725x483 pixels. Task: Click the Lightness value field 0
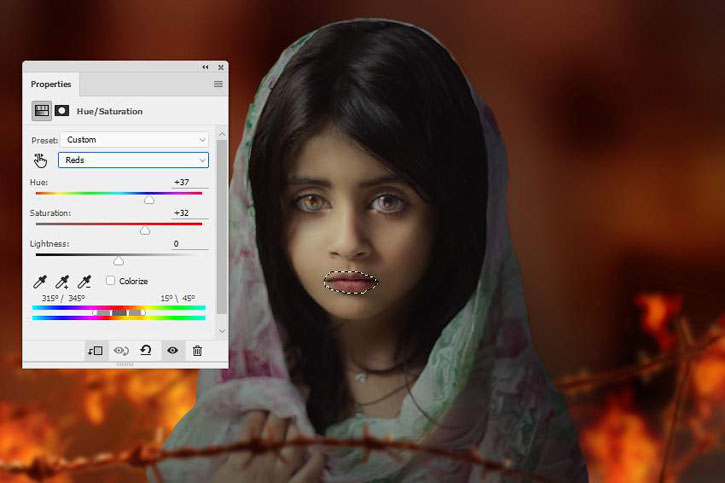[190, 244]
